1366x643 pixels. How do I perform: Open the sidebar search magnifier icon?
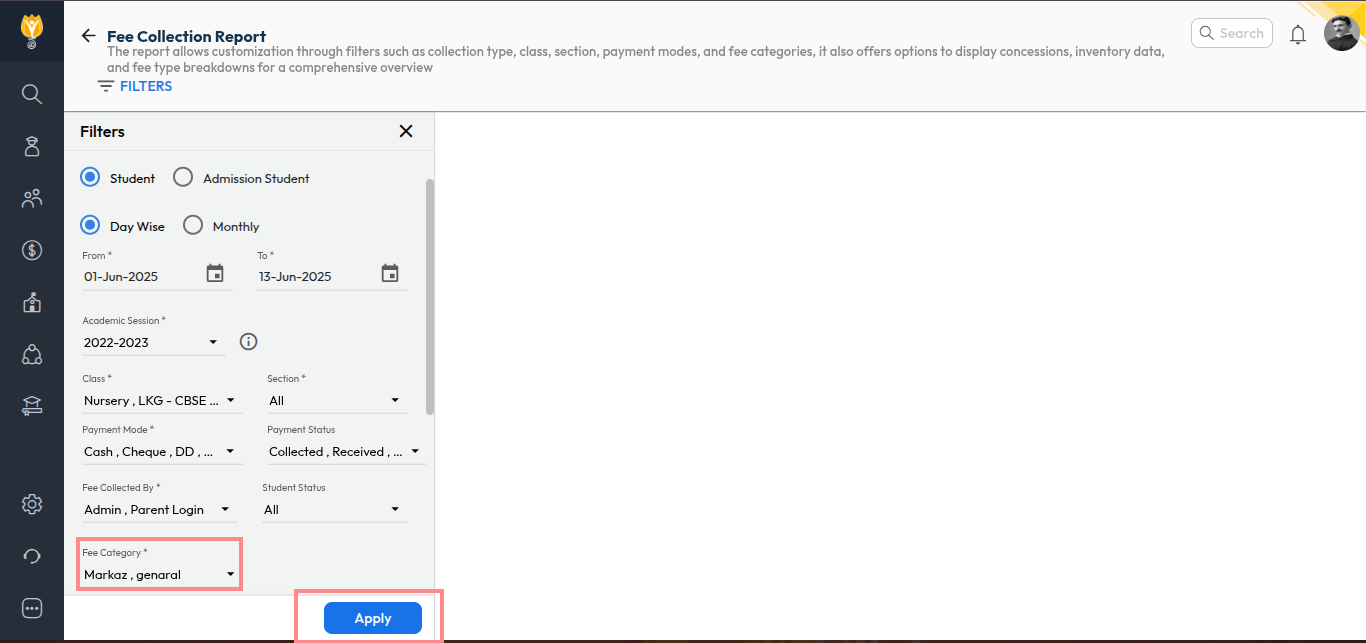click(x=32, y=94)
